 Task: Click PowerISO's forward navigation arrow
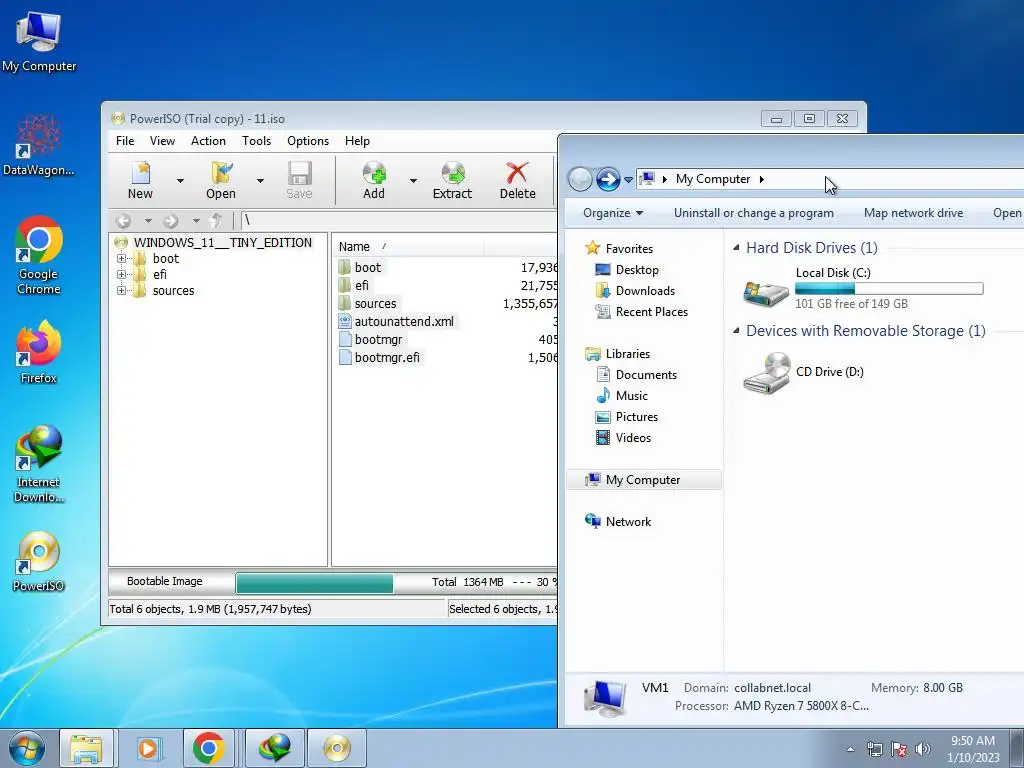tap(170, 221)
